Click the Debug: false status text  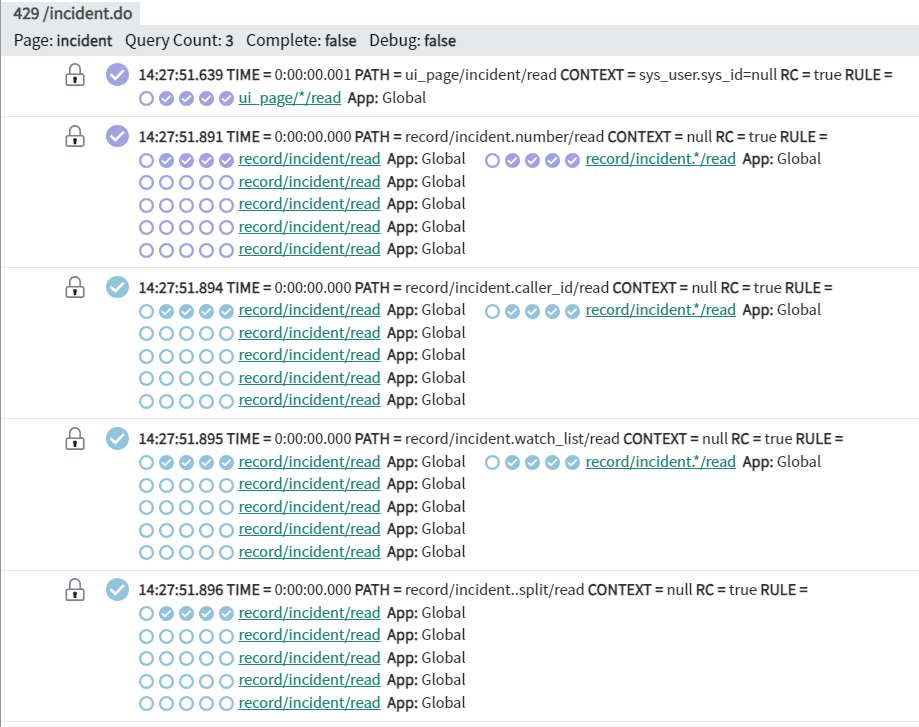coord(412,41)
